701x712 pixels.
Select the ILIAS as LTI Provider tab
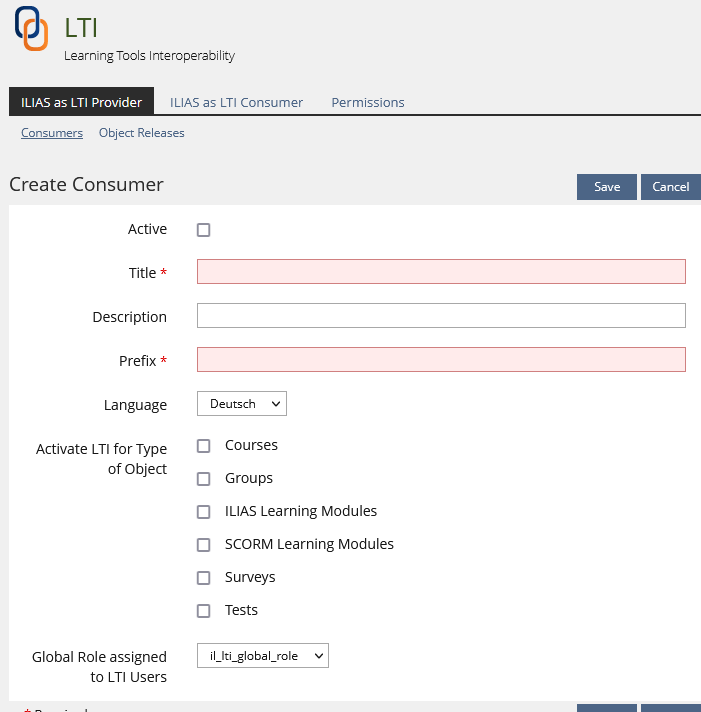click(81, 102)
